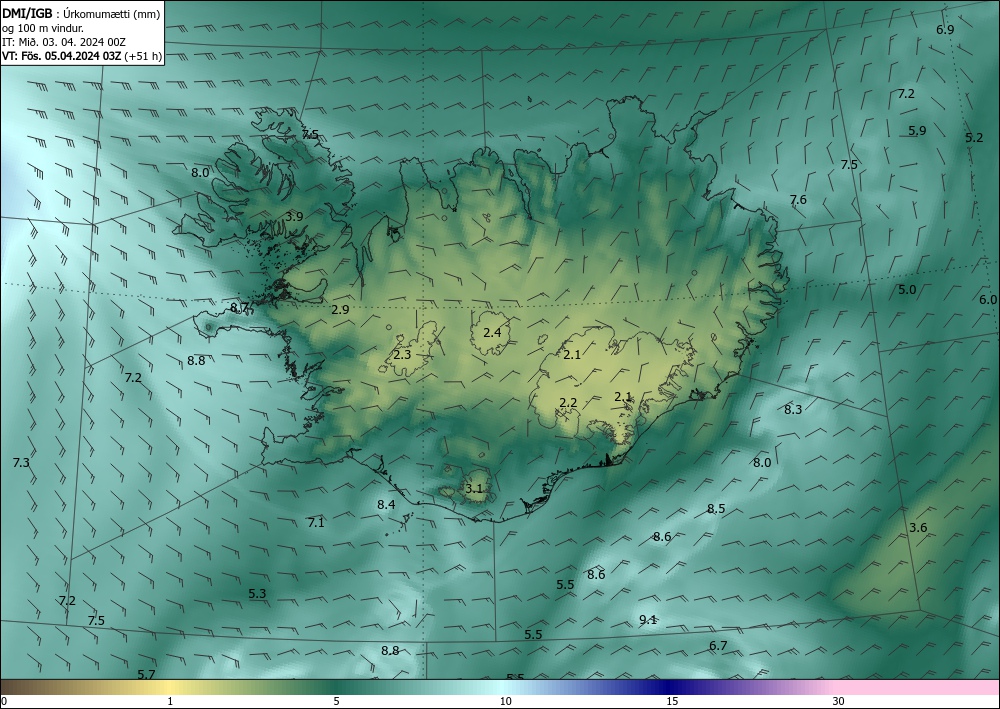The height and width of the screenshot is (709, 1000).
Task: Click the 2.3 value on Langjökull glacier
Action: pyautogui.click(x=402, y=354)
